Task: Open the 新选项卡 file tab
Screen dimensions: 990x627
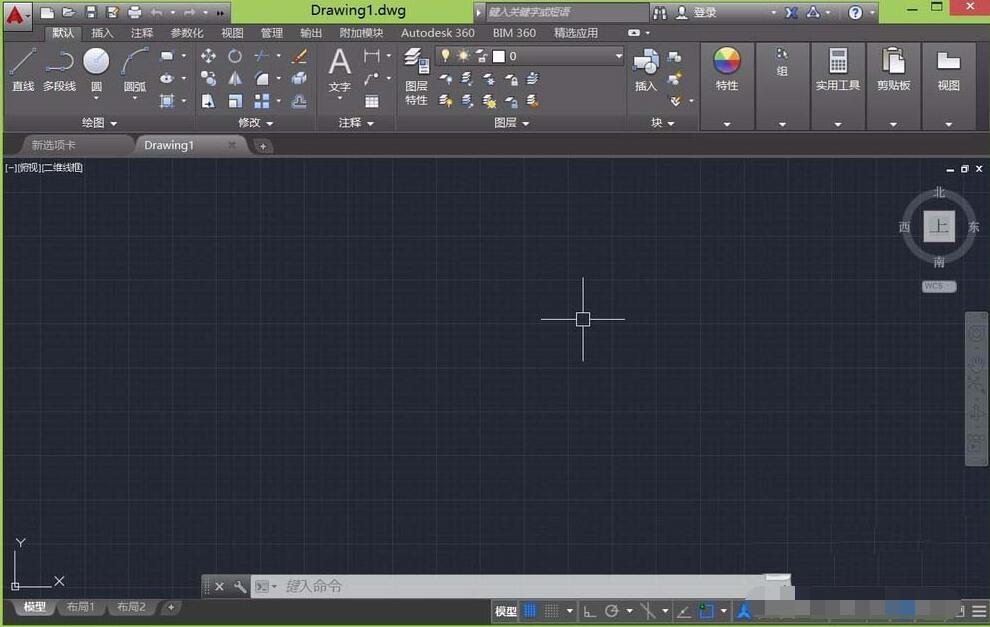Action: (54, 145)
